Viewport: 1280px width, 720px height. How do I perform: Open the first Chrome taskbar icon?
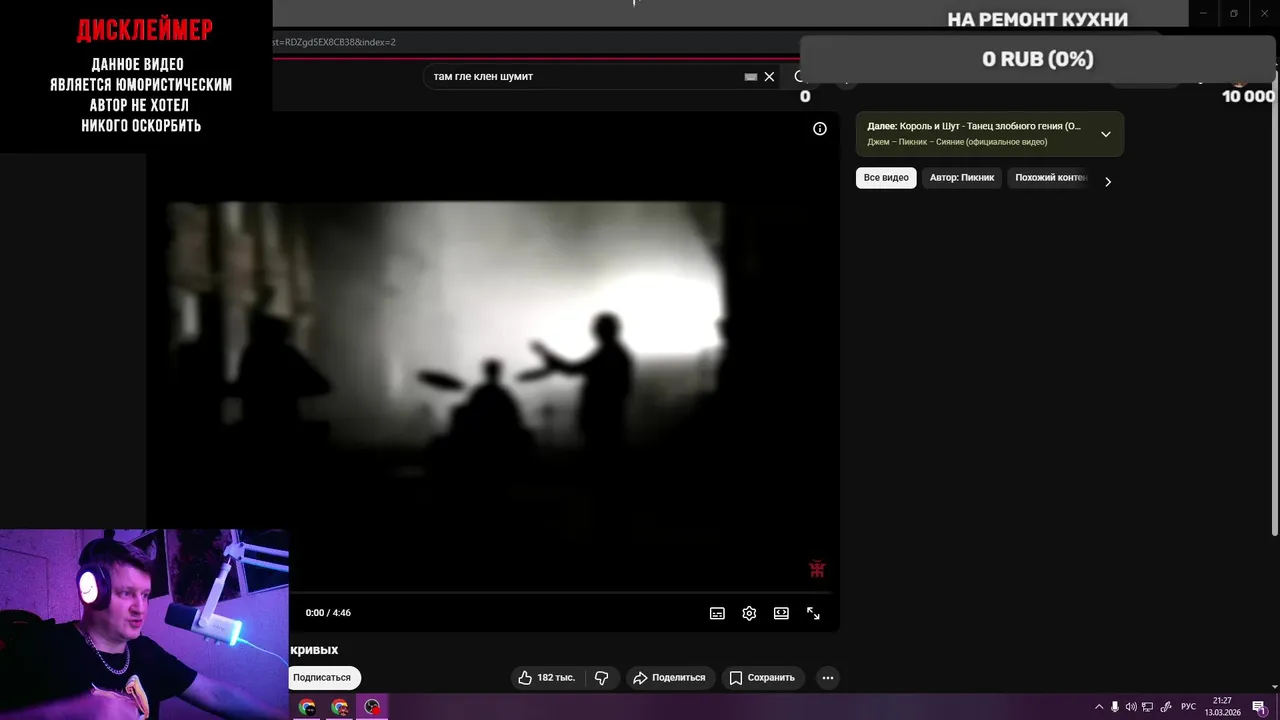tap(307, 707)
